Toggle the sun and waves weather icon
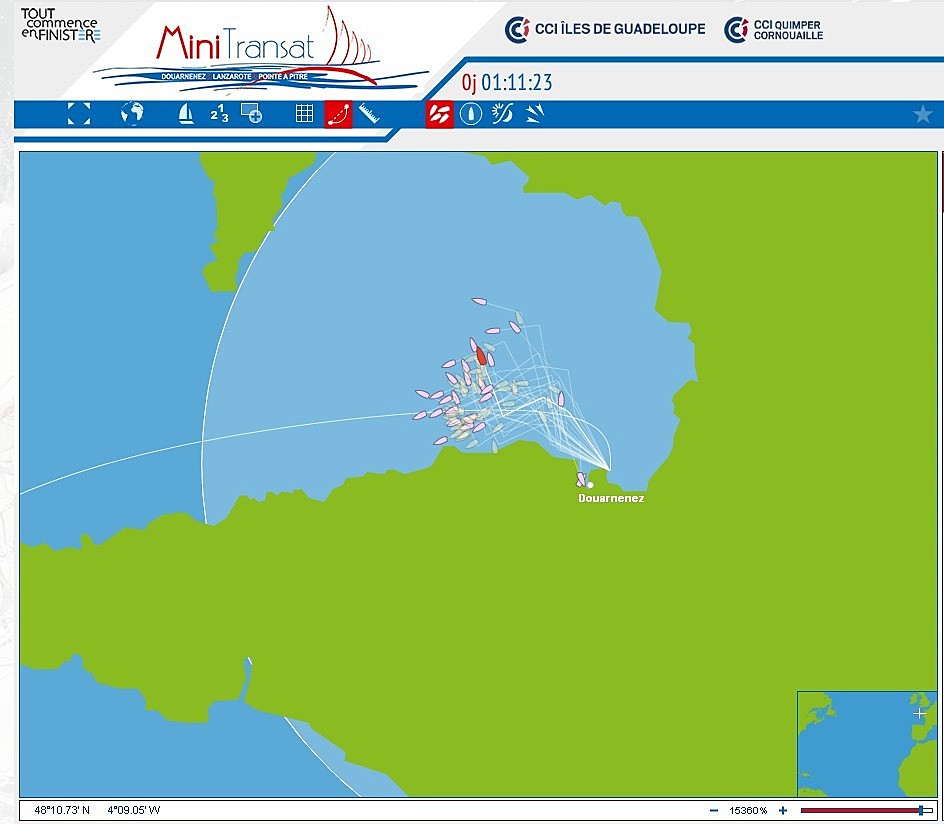Viewport: 944px width, 824px height. pyautogui.click(x=502, y=113)
